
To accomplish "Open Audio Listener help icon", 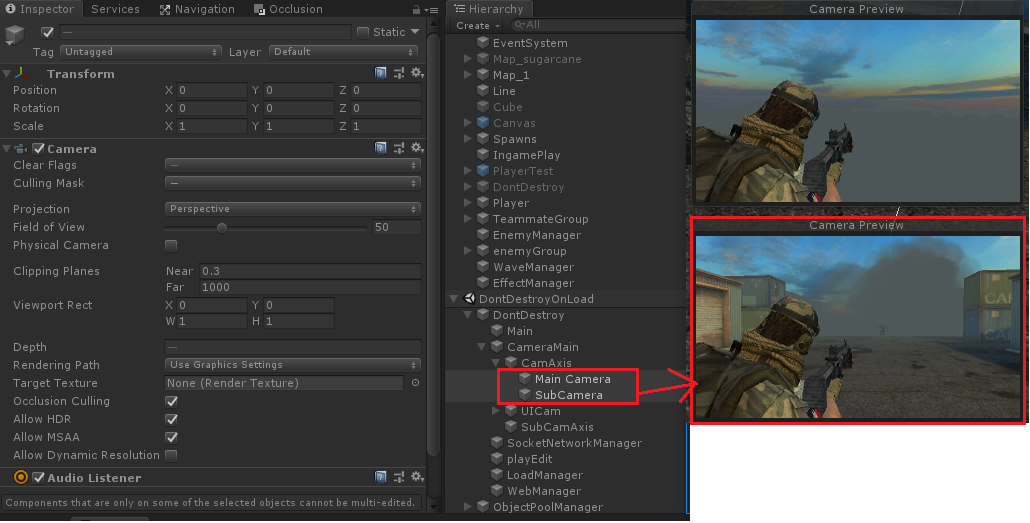I will point(380,477).
